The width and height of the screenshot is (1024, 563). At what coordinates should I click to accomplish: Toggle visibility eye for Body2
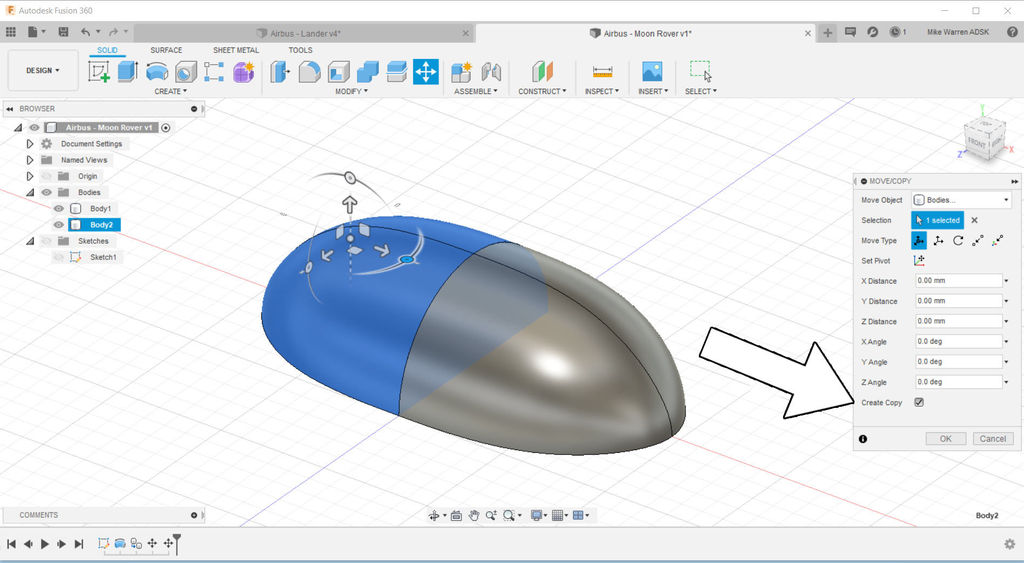(59, 225)
